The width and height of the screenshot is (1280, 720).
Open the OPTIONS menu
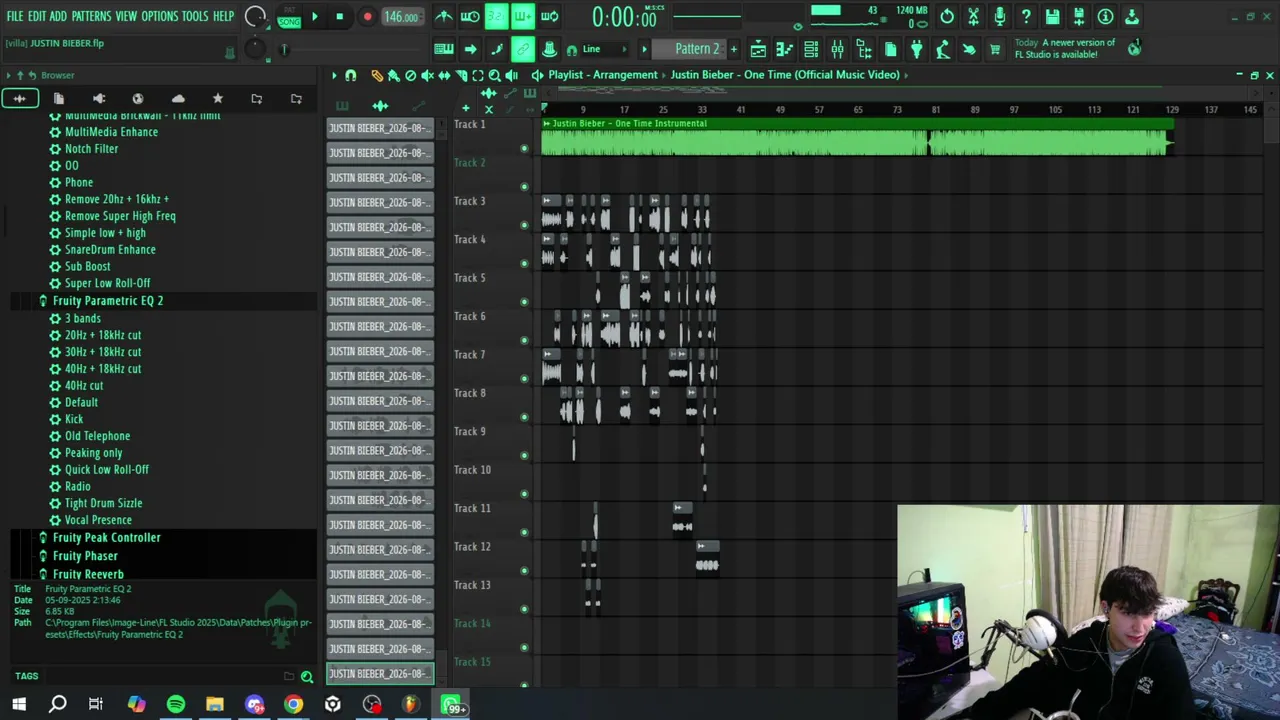pos(160,17)
